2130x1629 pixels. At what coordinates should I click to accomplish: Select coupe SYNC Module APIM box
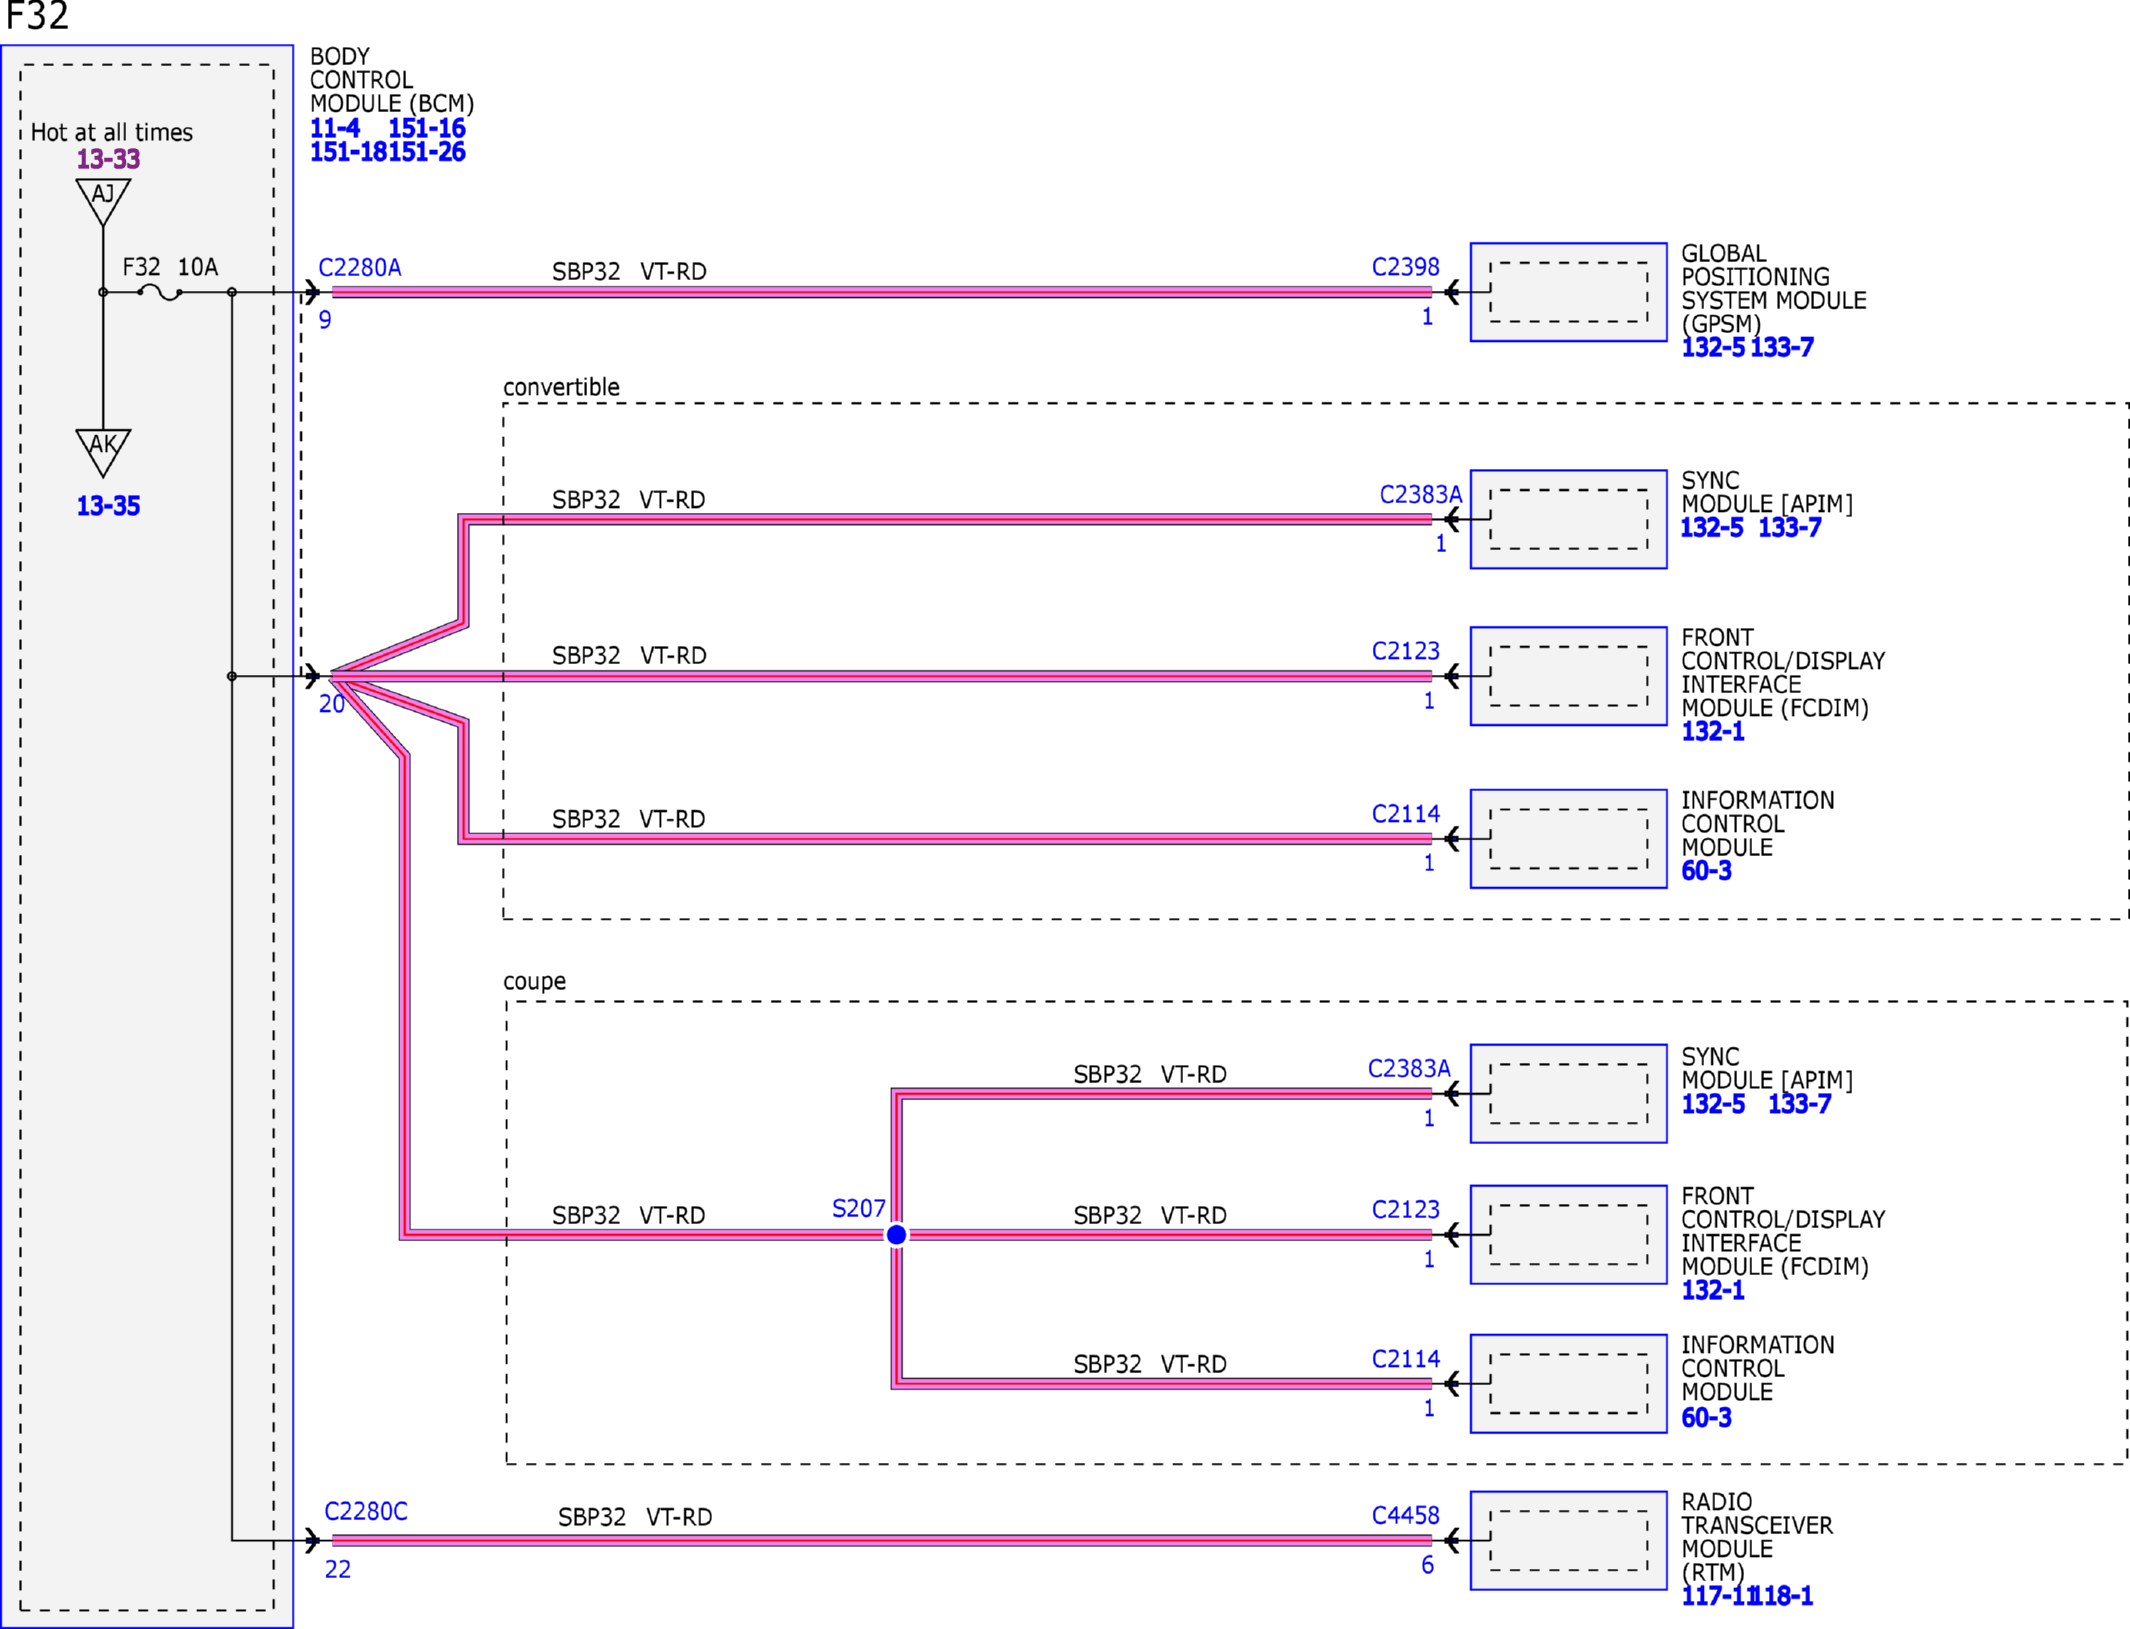(1568, 1093)
